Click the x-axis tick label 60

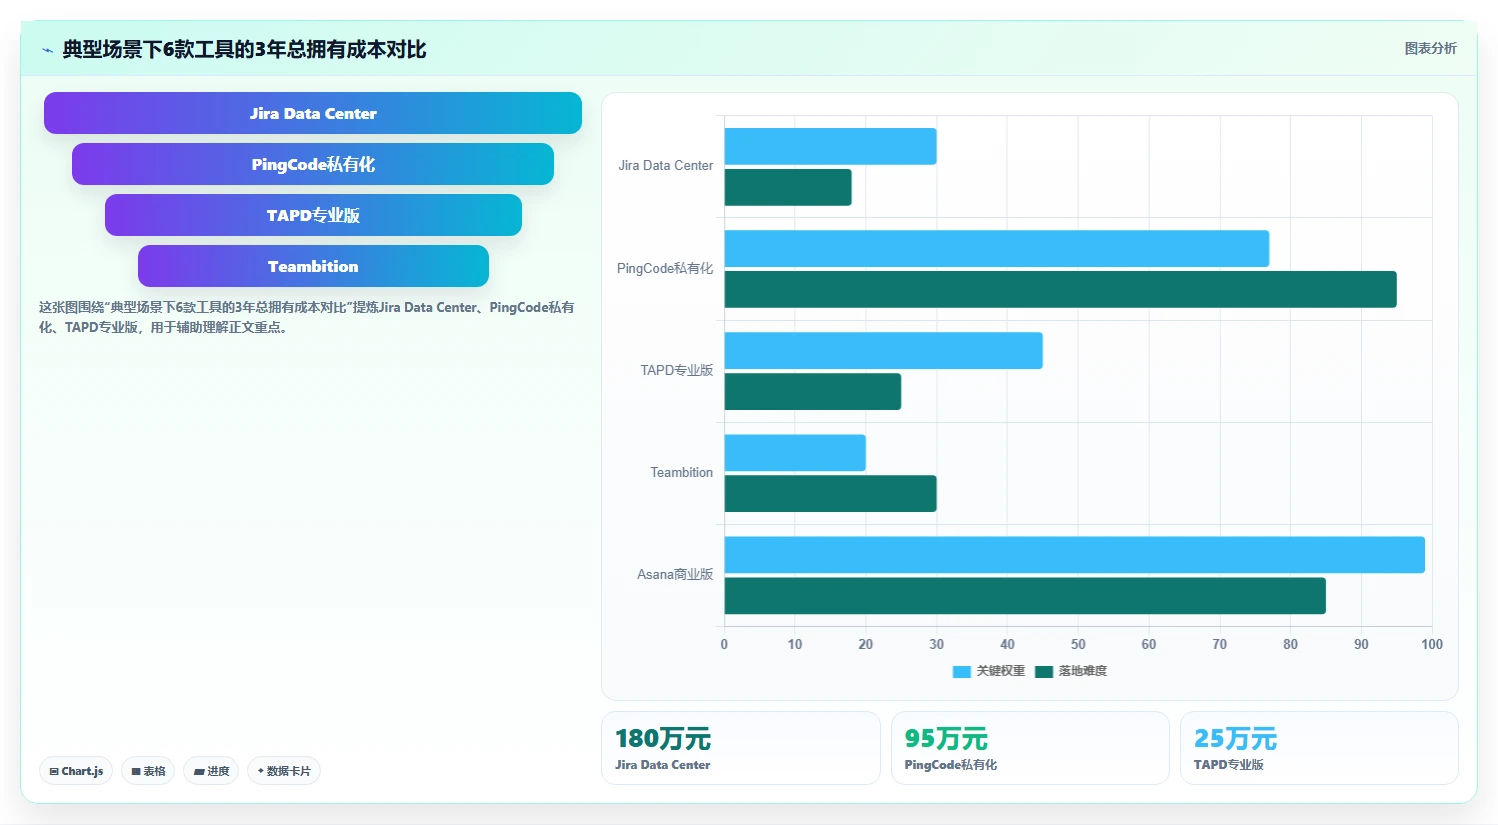tap(1149, 644)
